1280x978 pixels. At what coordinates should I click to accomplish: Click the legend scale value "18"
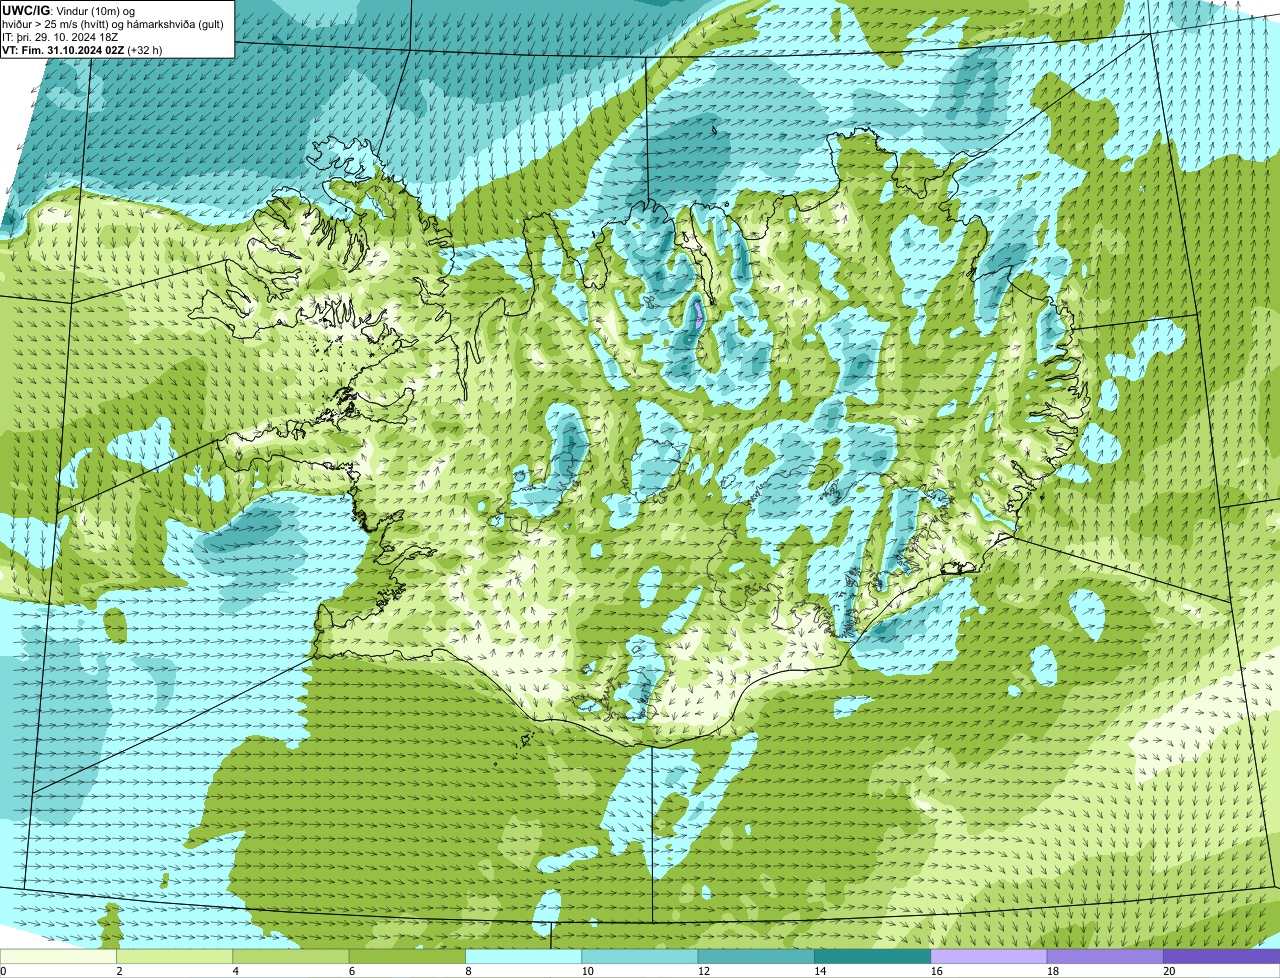(1052, 971)
